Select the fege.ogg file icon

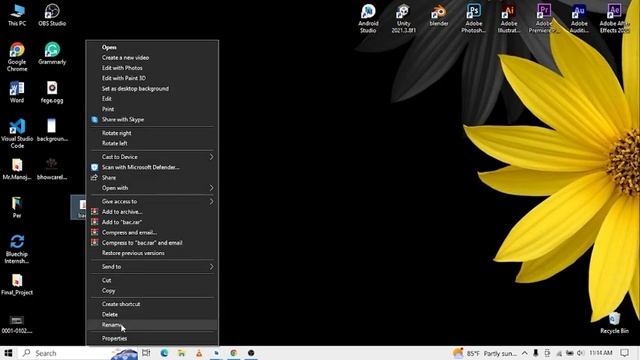[52, 92]
